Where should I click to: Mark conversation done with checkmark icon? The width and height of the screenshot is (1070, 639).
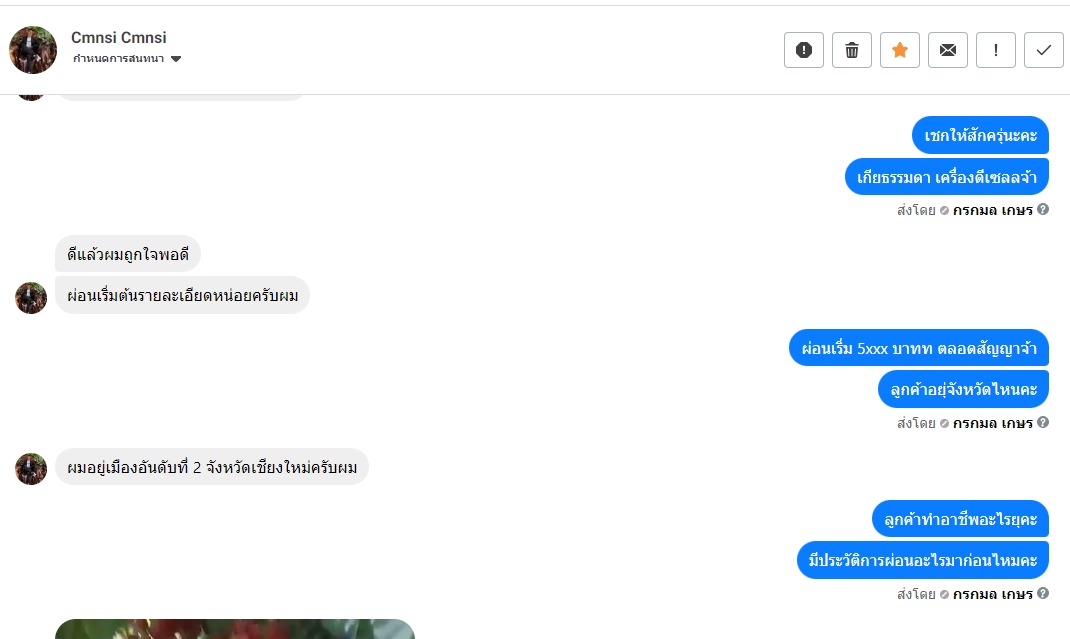coord(1043,50)
